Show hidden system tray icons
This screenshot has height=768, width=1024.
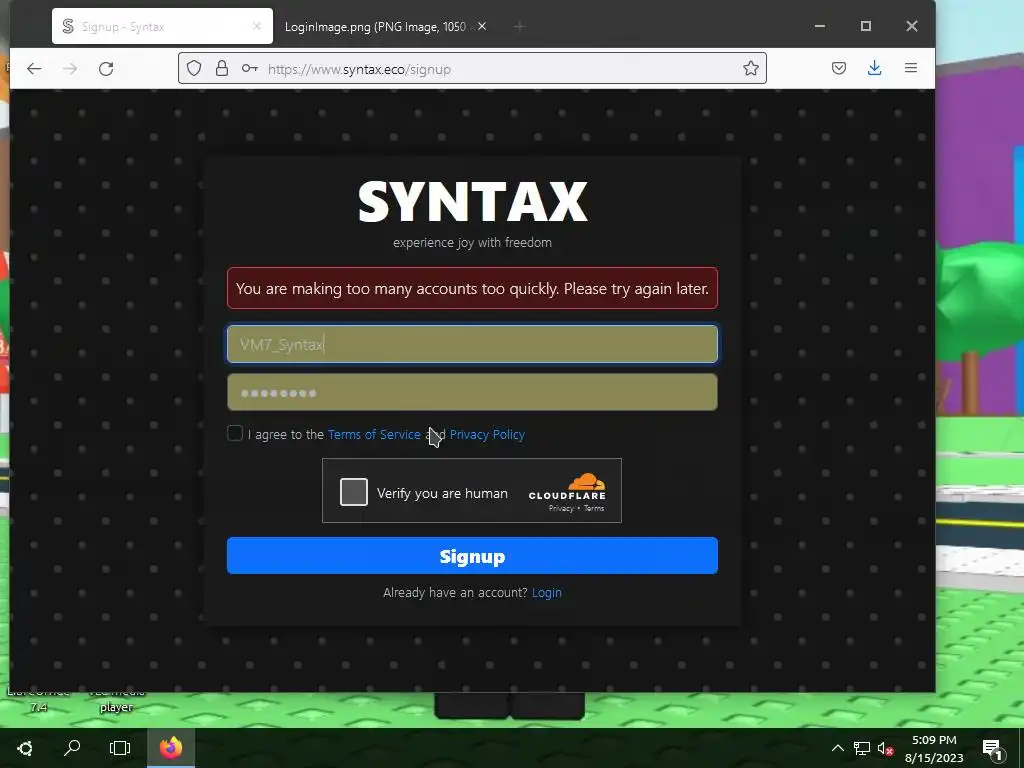[x=838, y=748]
